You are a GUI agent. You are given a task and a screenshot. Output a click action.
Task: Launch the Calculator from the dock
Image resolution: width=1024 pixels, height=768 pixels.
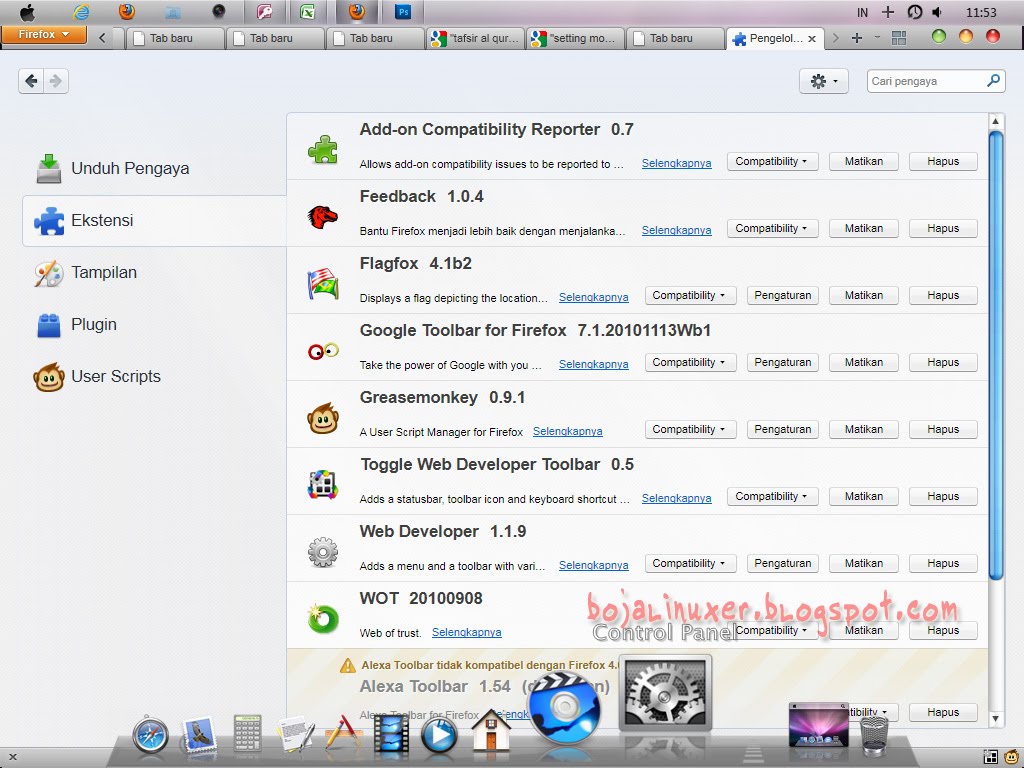[x=248, y=734]
